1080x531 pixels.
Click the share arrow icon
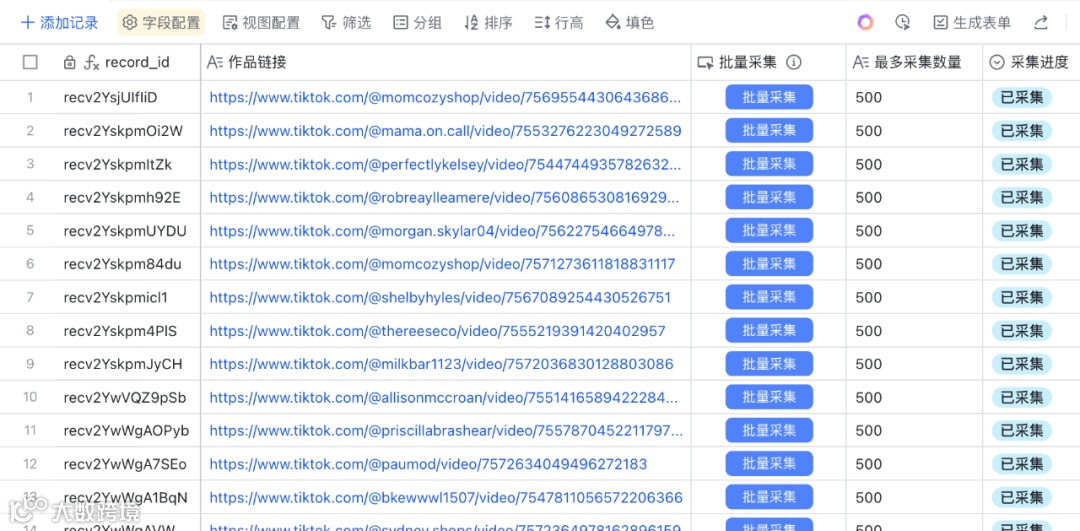(x=1041, y=23)
